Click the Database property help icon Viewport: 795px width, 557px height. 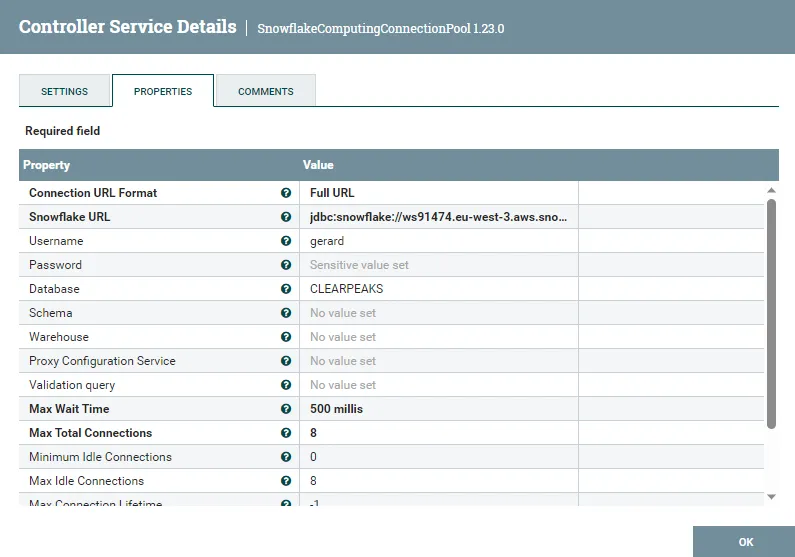click(x=286, y=289)
